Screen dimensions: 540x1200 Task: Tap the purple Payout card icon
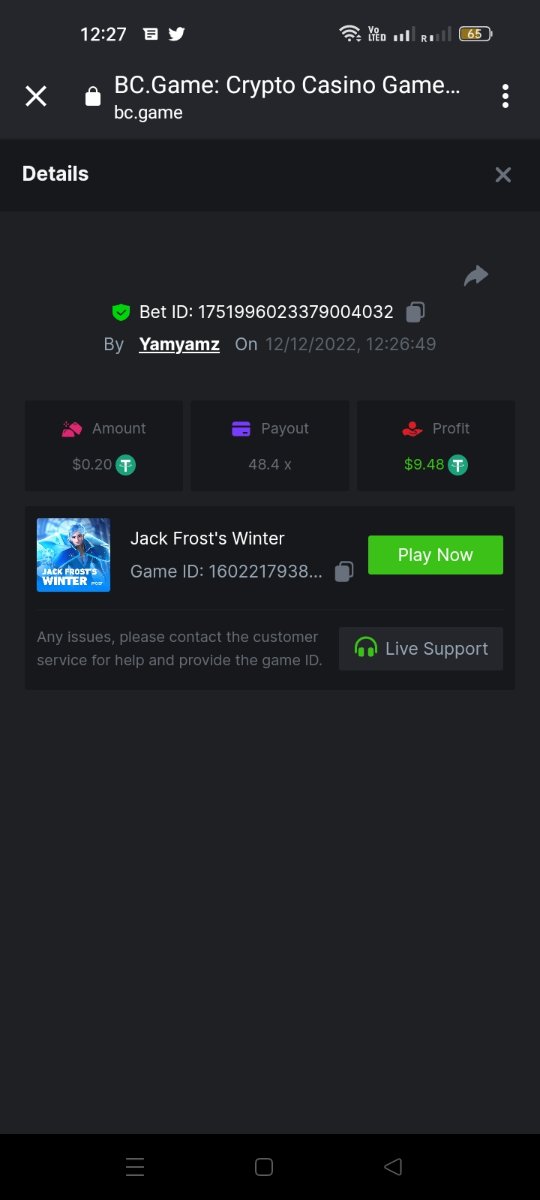coord(241,429)
